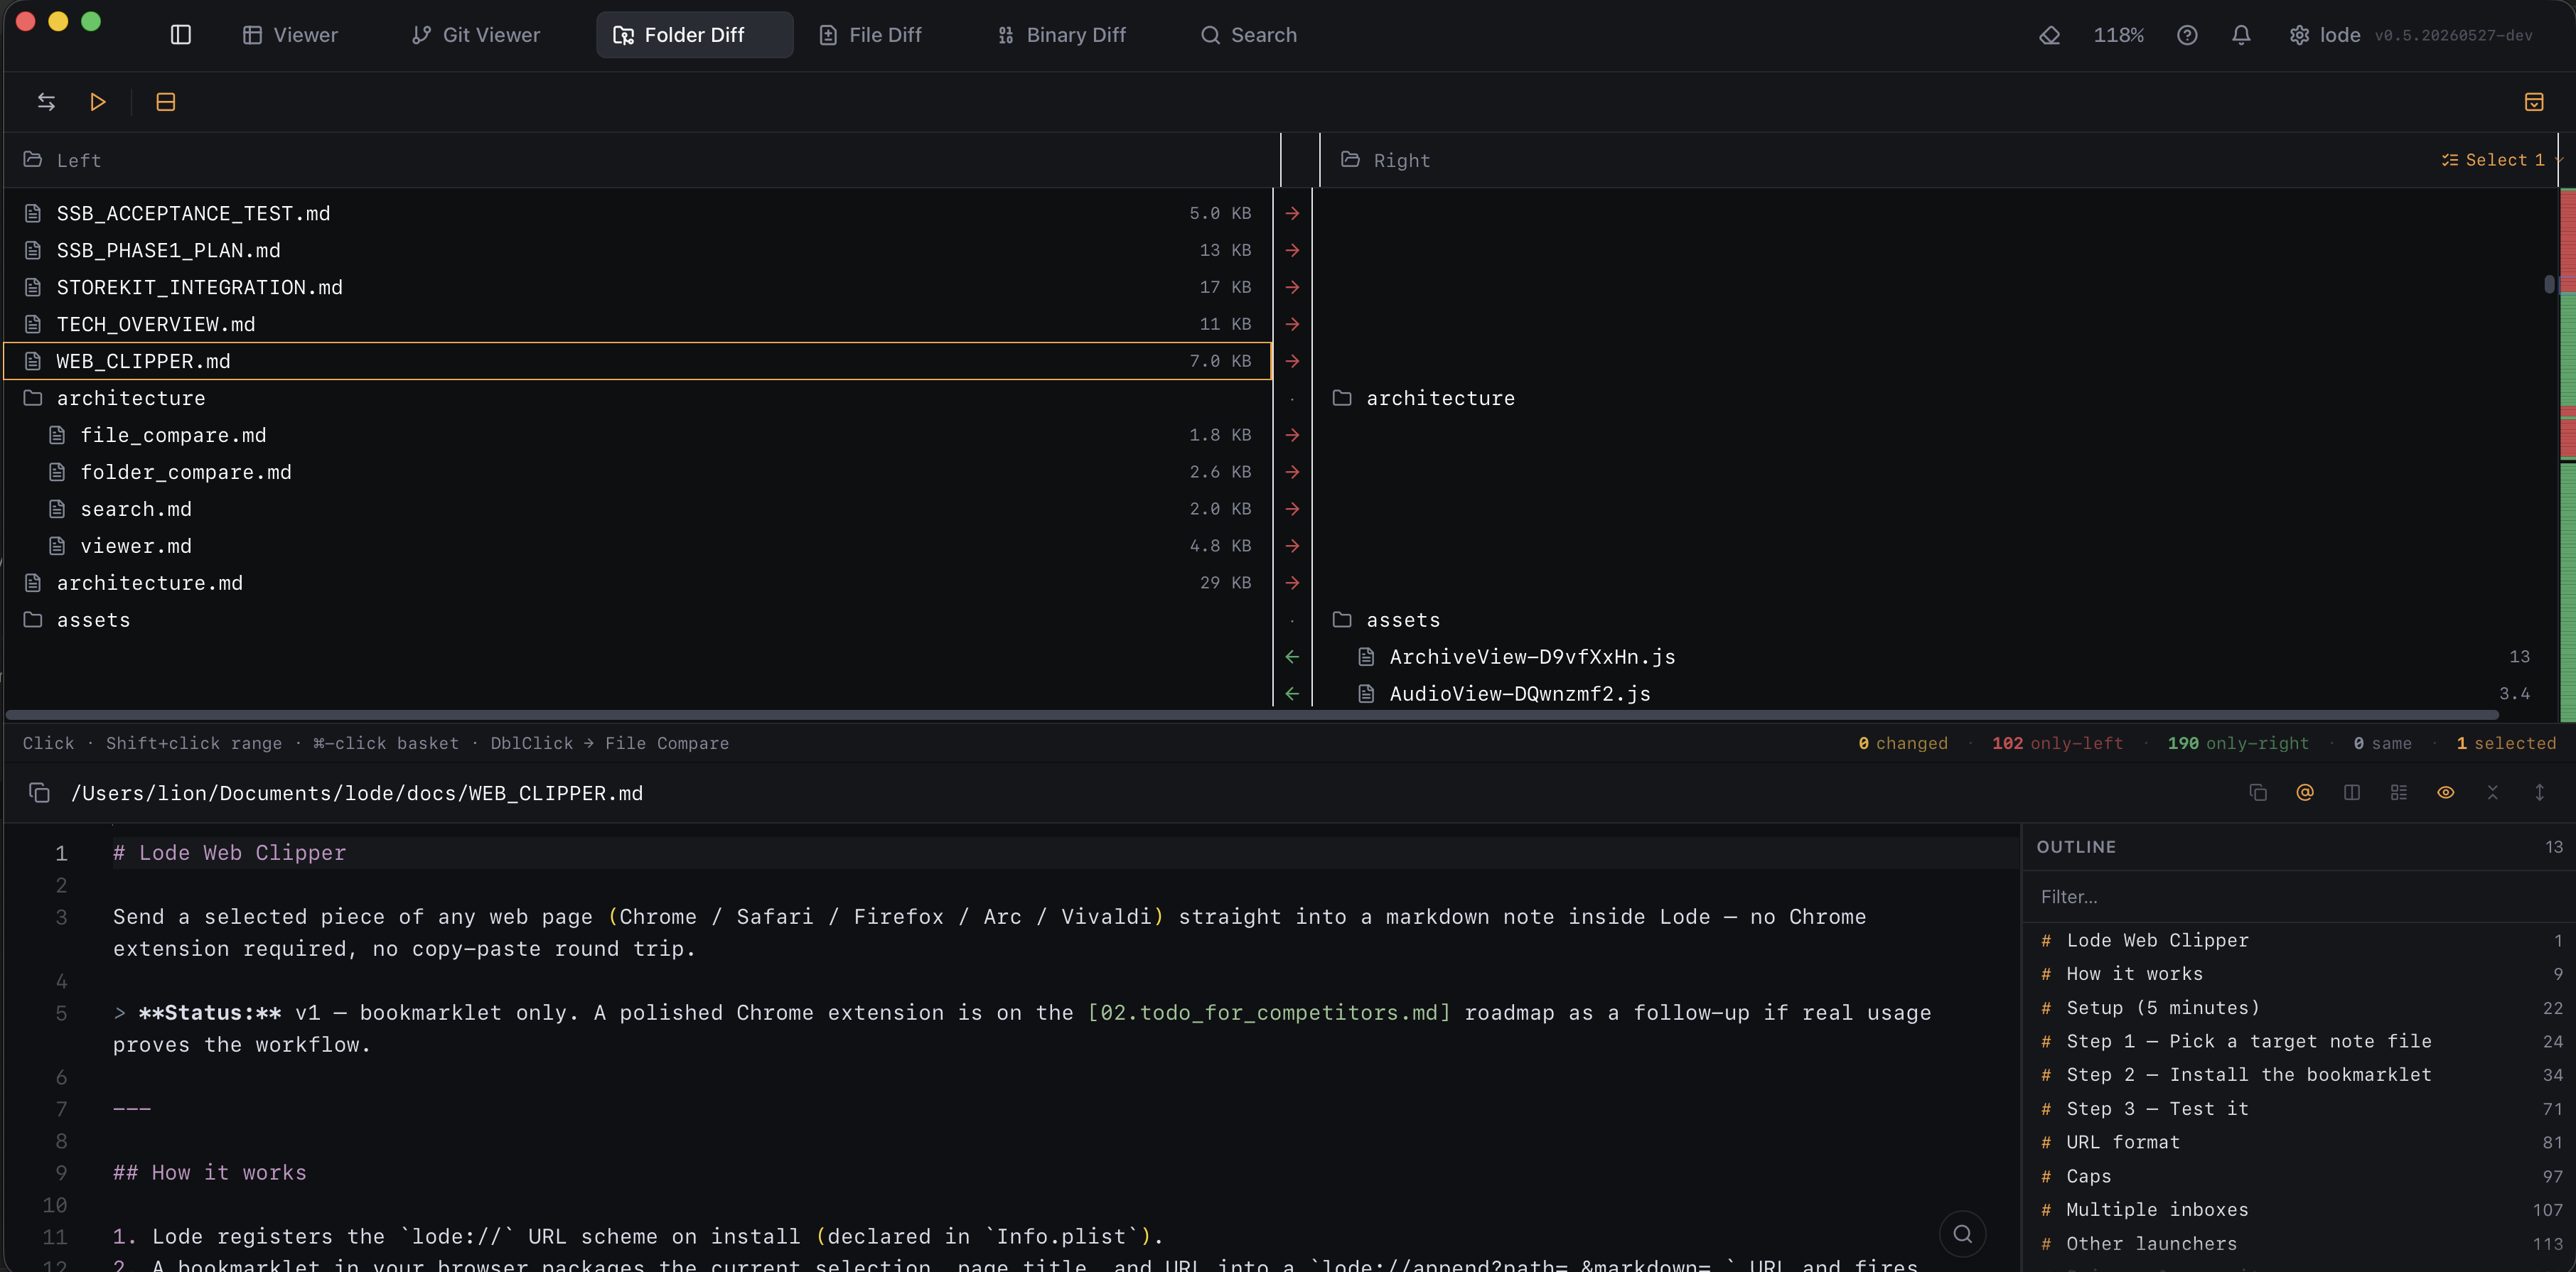The image size is (2576, 1272).
Task: Copy file path icon beside WEB_CLIPPER.md path
Action: click(39, 793)
